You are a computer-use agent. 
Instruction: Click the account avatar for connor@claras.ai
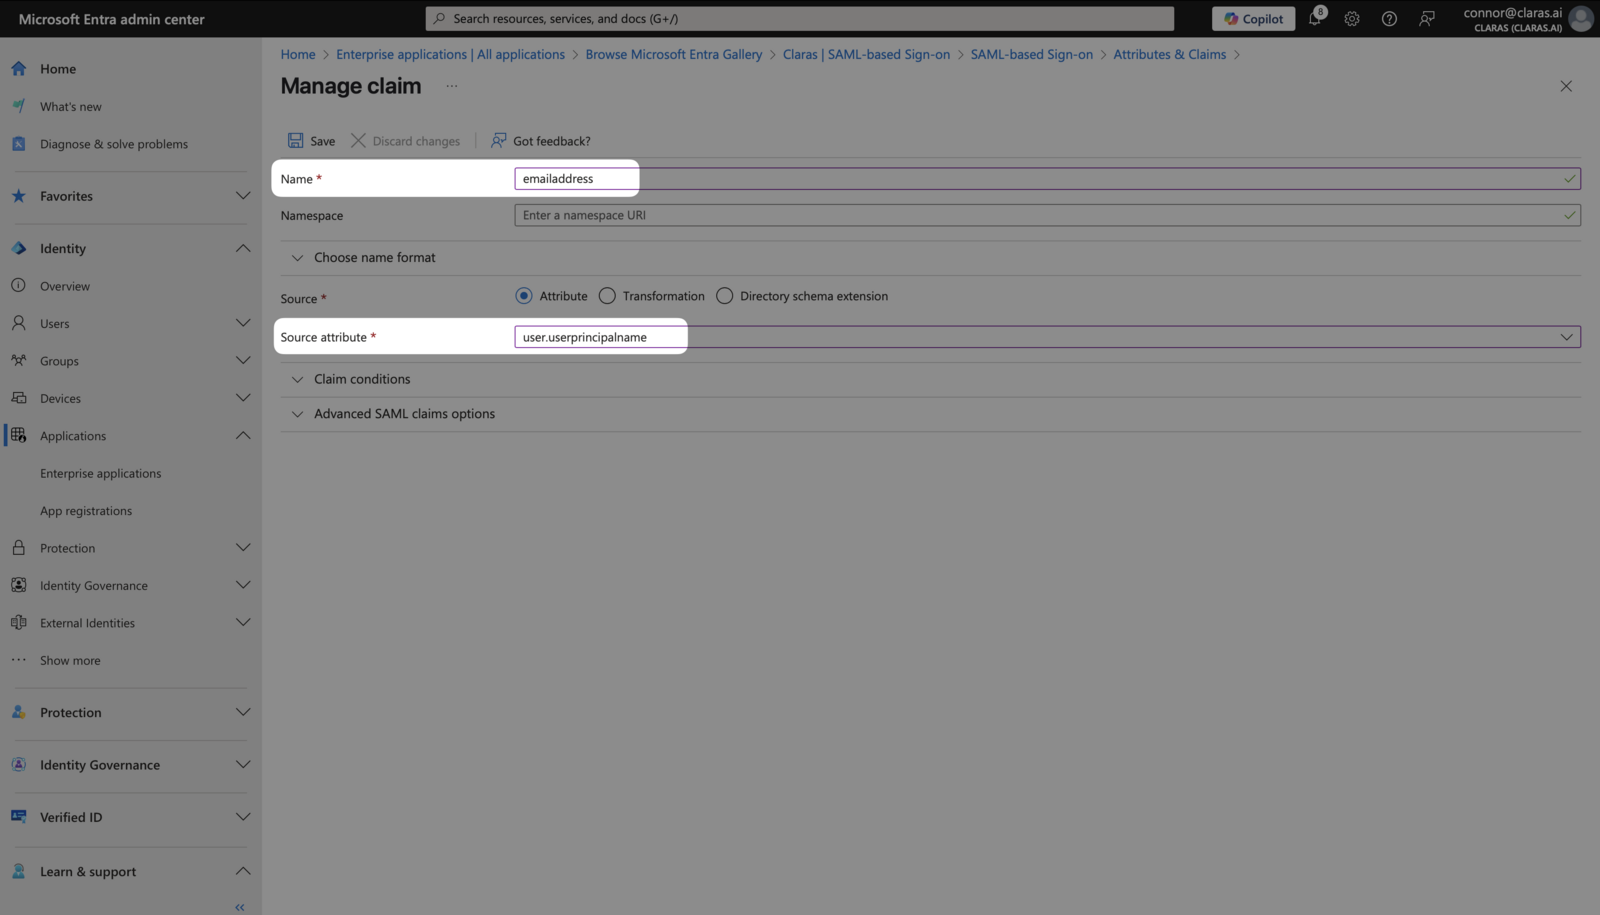pyautogui.click(x=1581, y=18)
